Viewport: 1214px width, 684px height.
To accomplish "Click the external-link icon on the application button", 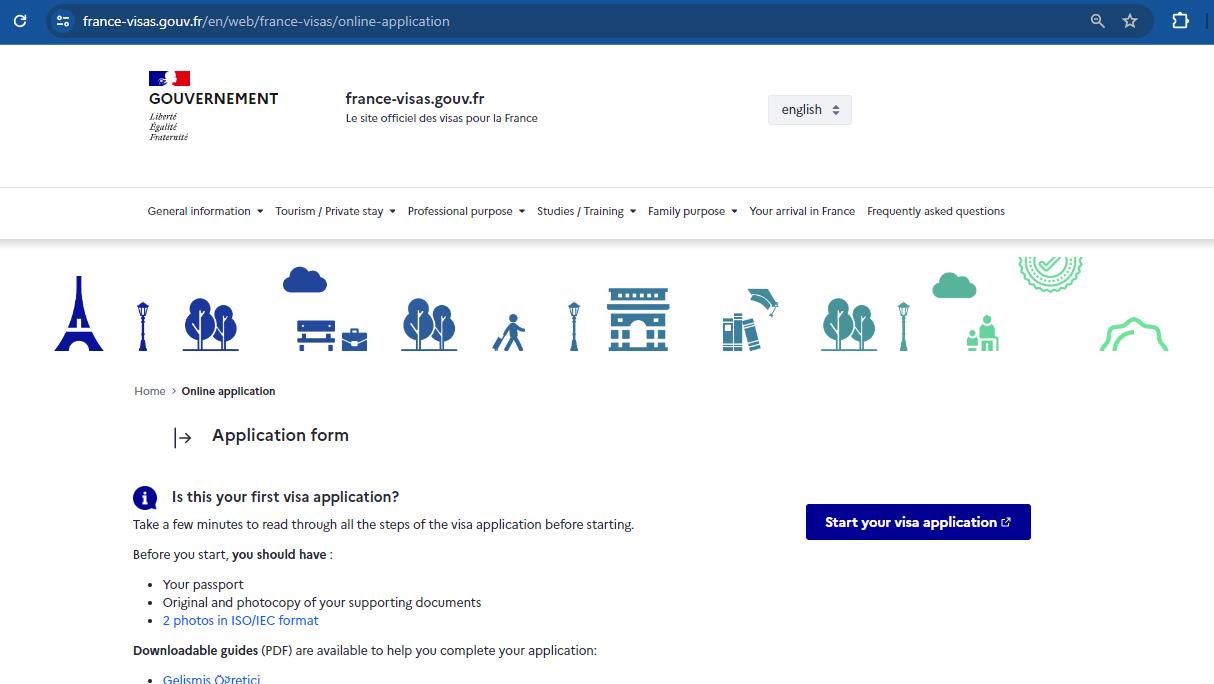I will point(1004,521).
